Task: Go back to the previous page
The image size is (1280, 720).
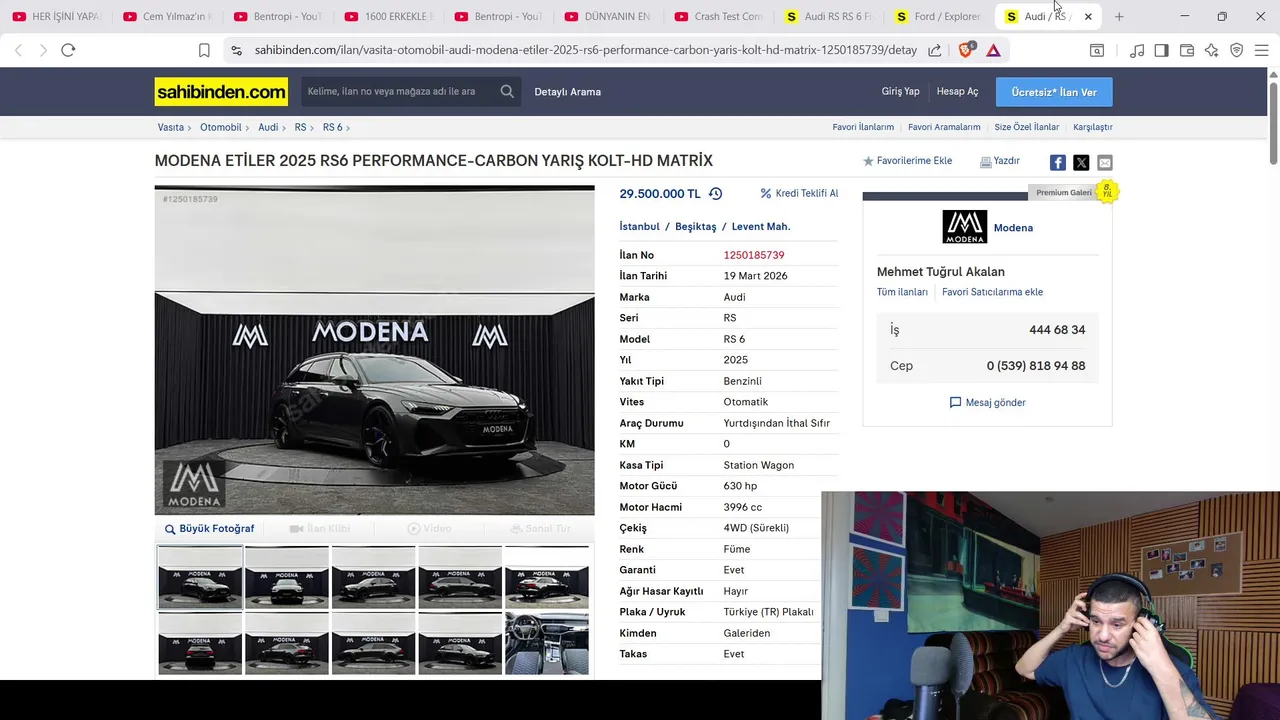Action: click(x=18, y=50)
